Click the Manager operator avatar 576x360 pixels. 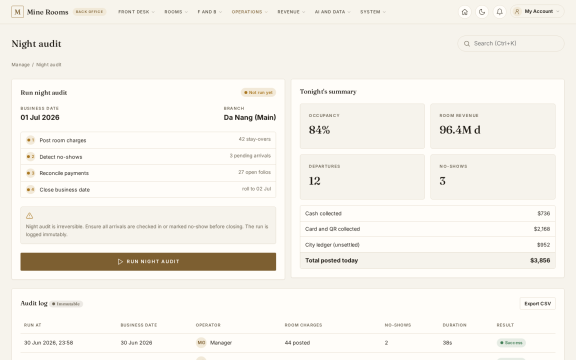[x=201, y=343]
